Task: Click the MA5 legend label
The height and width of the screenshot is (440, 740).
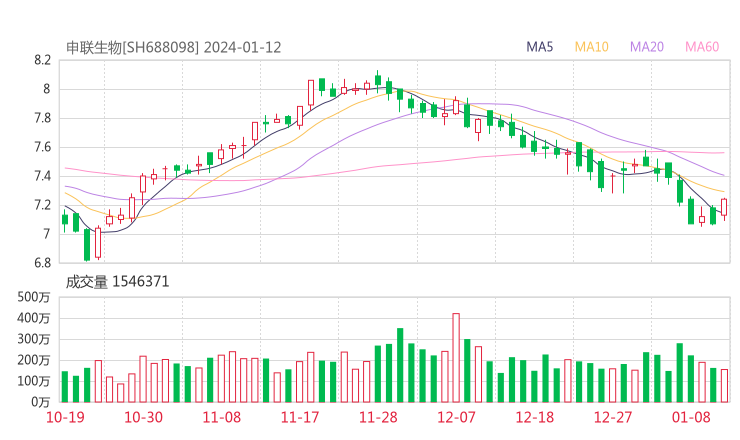Action: tap(539, 47)
